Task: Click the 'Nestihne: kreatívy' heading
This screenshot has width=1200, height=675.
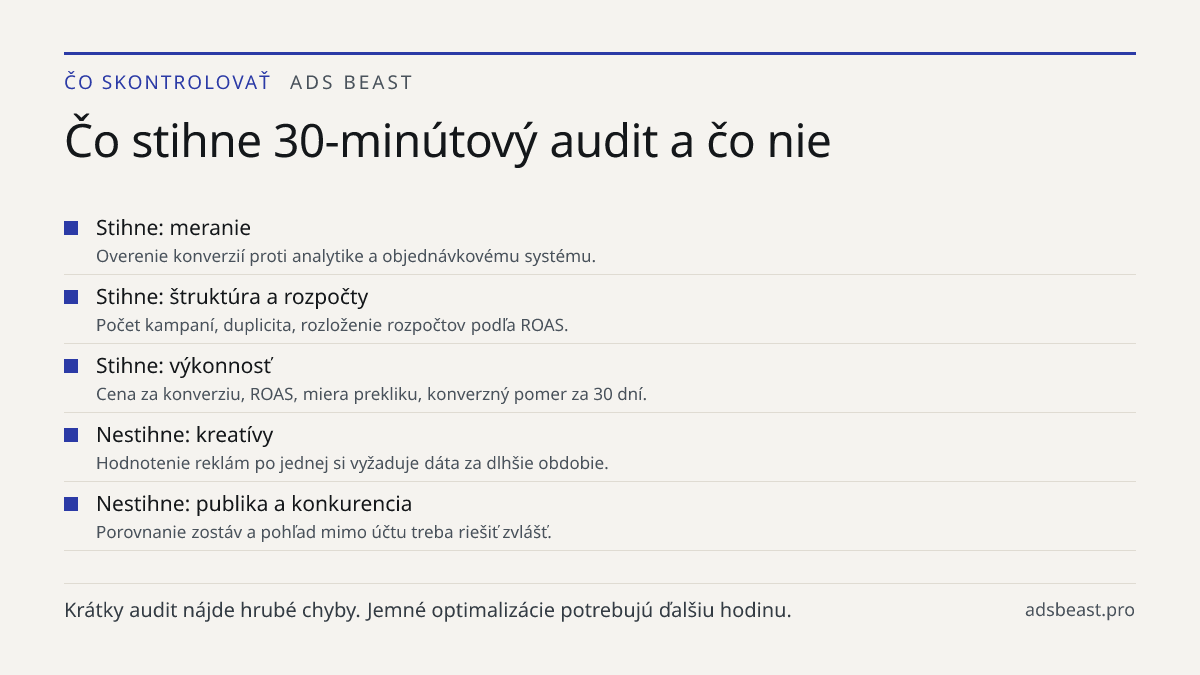Action: click(184, 435)
